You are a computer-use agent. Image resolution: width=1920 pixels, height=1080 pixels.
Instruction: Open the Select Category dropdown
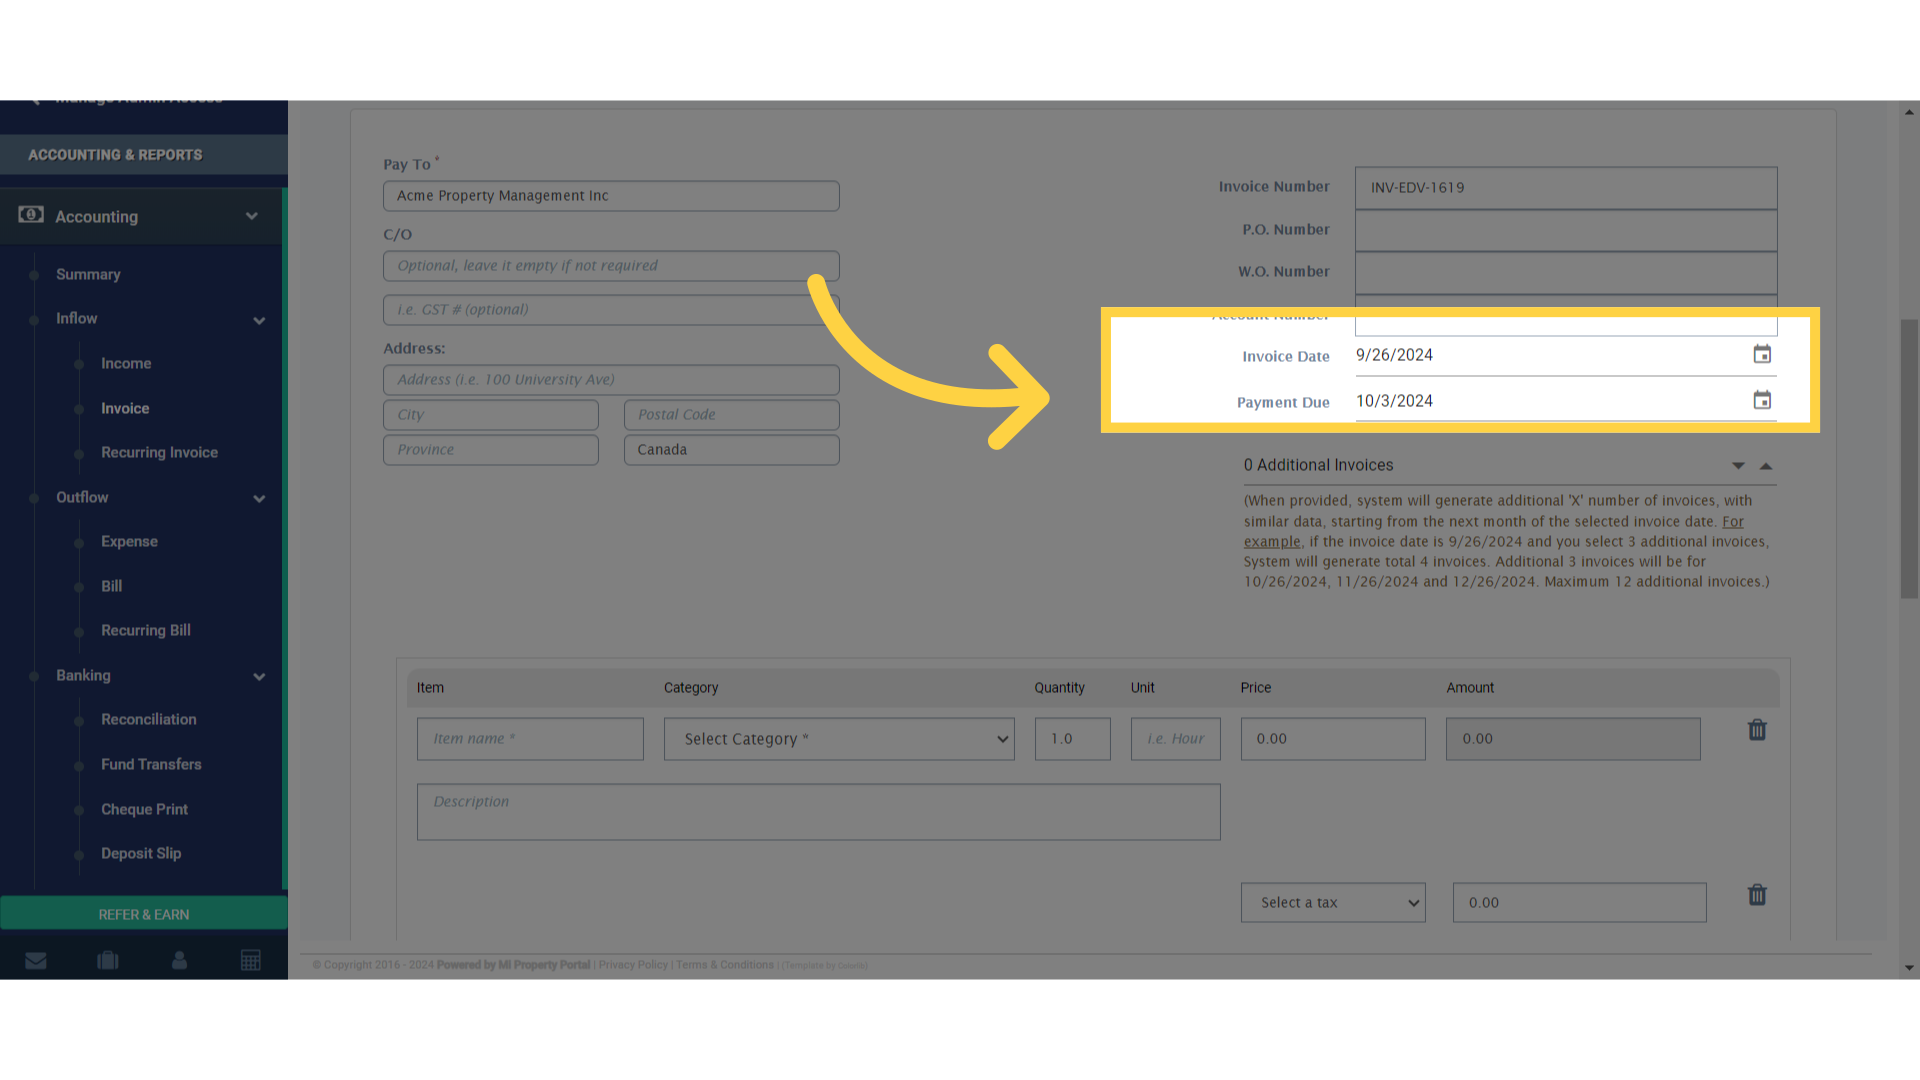839,739
